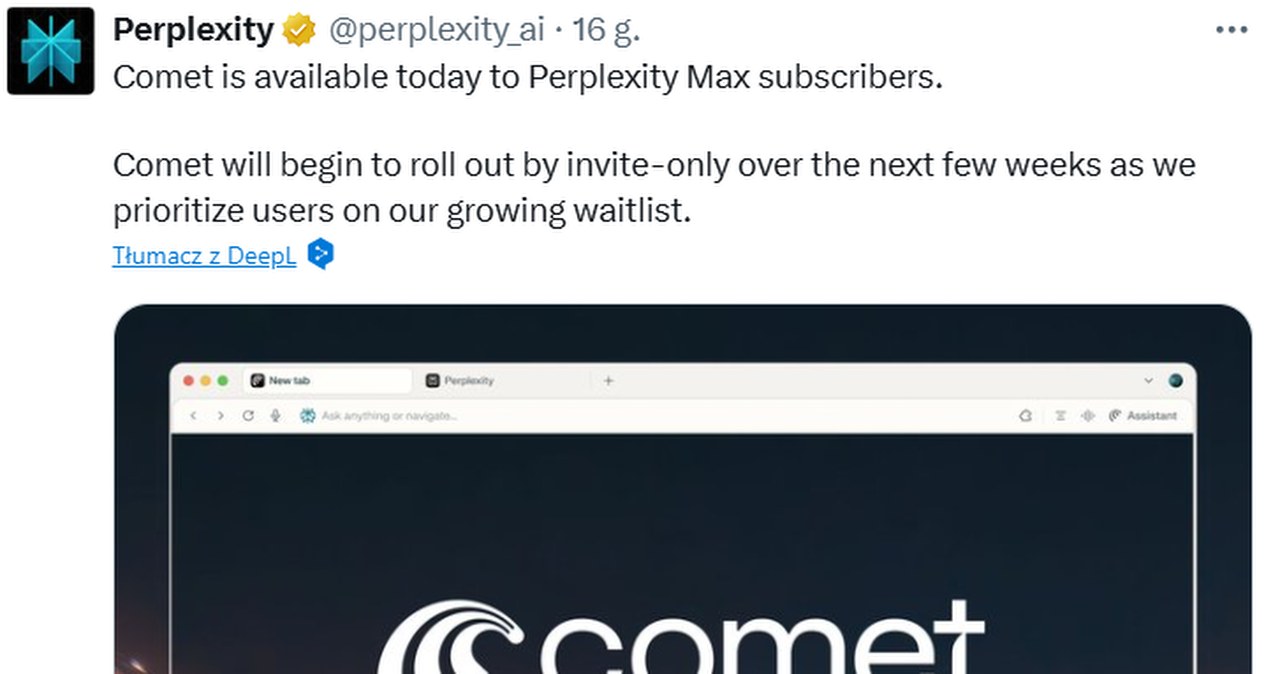1280x674 pixels.
Task: Open the @perplexity_ai handle
Action: pos(436,31)
